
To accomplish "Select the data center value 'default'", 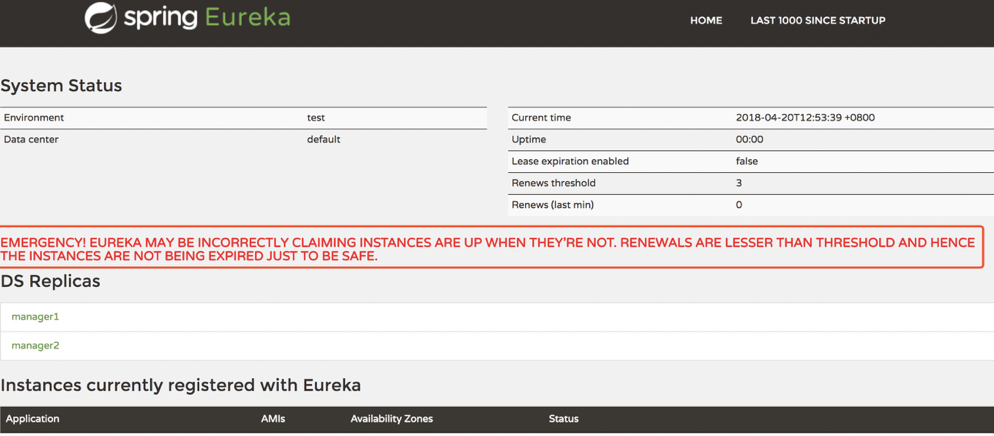I will [323, 139].
